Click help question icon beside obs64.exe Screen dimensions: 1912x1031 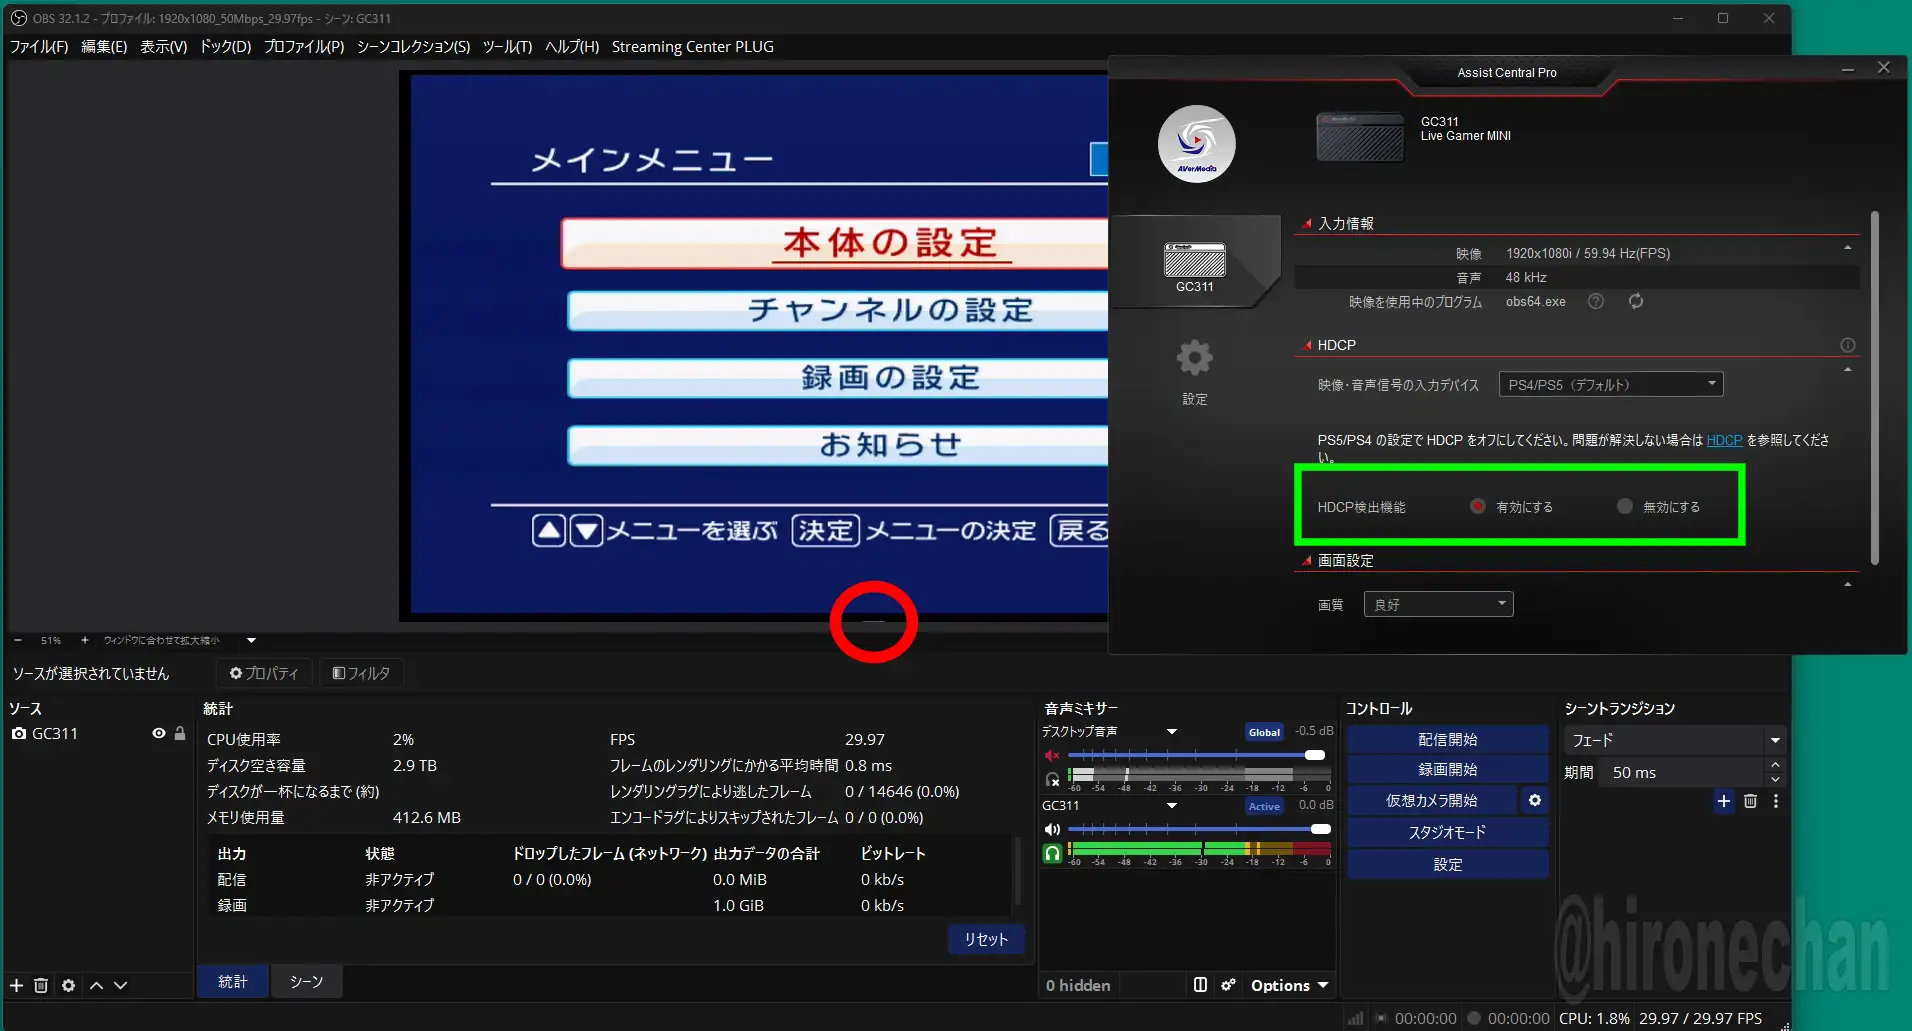tap(1596, 301)
